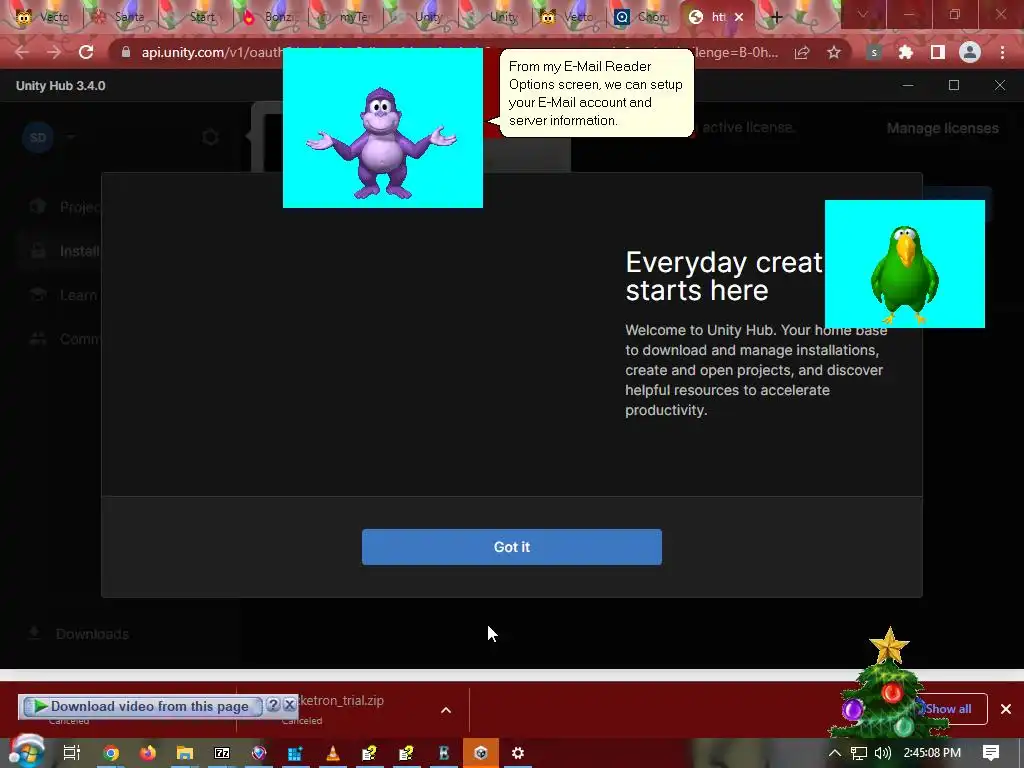Open Settings gear on the taskbar
Viewport: 1024px width, 768px height.
pyautogui.click(x=518, y=753)
